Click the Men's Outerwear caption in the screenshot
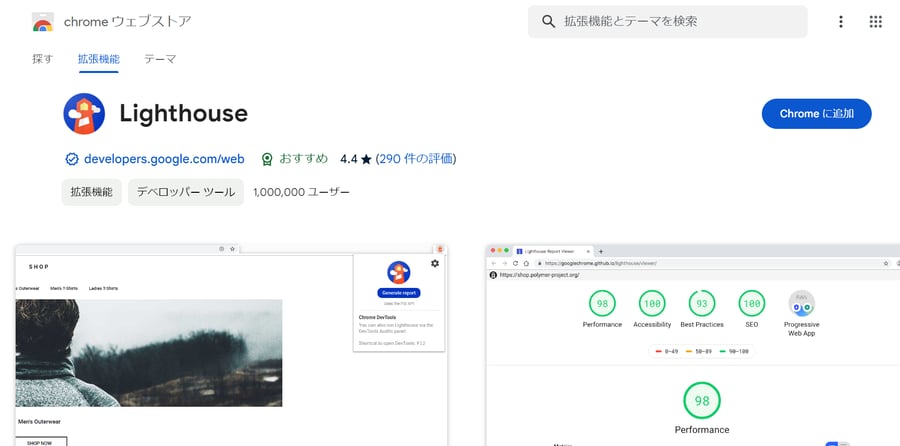Screen dimensions: 900x446 39,422
